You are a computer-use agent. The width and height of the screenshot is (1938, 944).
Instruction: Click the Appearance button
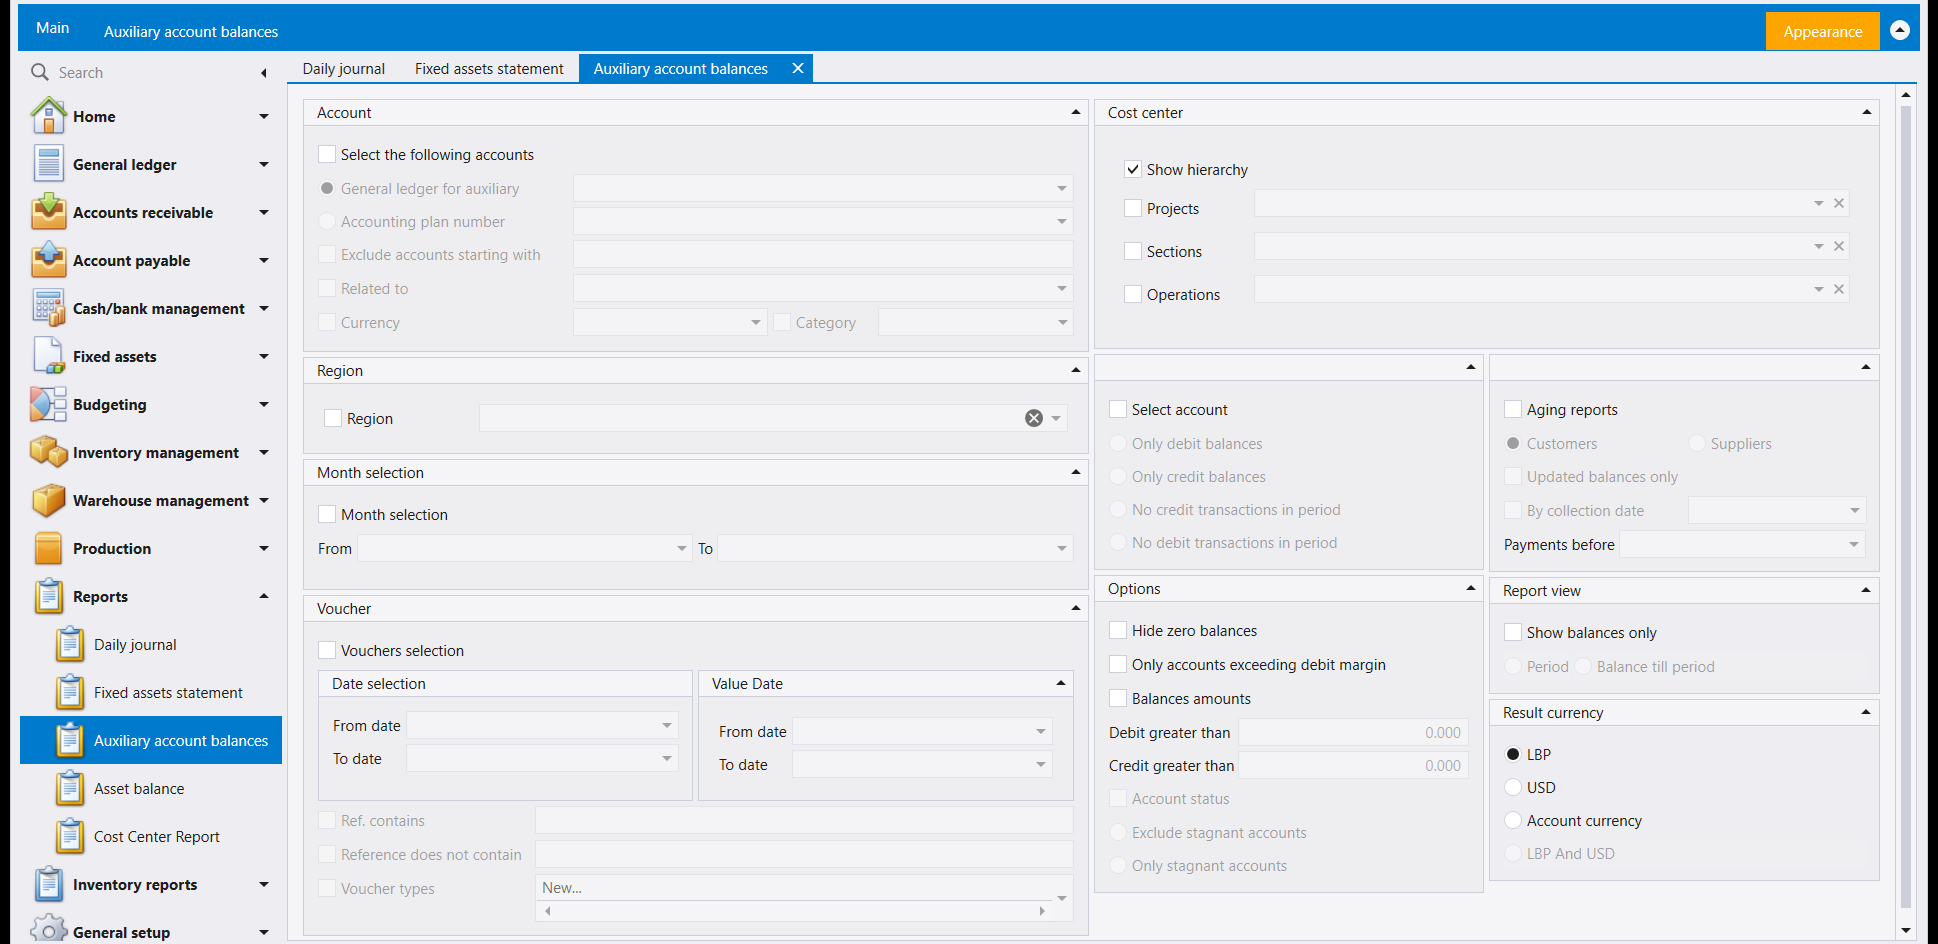(1822, 31)
